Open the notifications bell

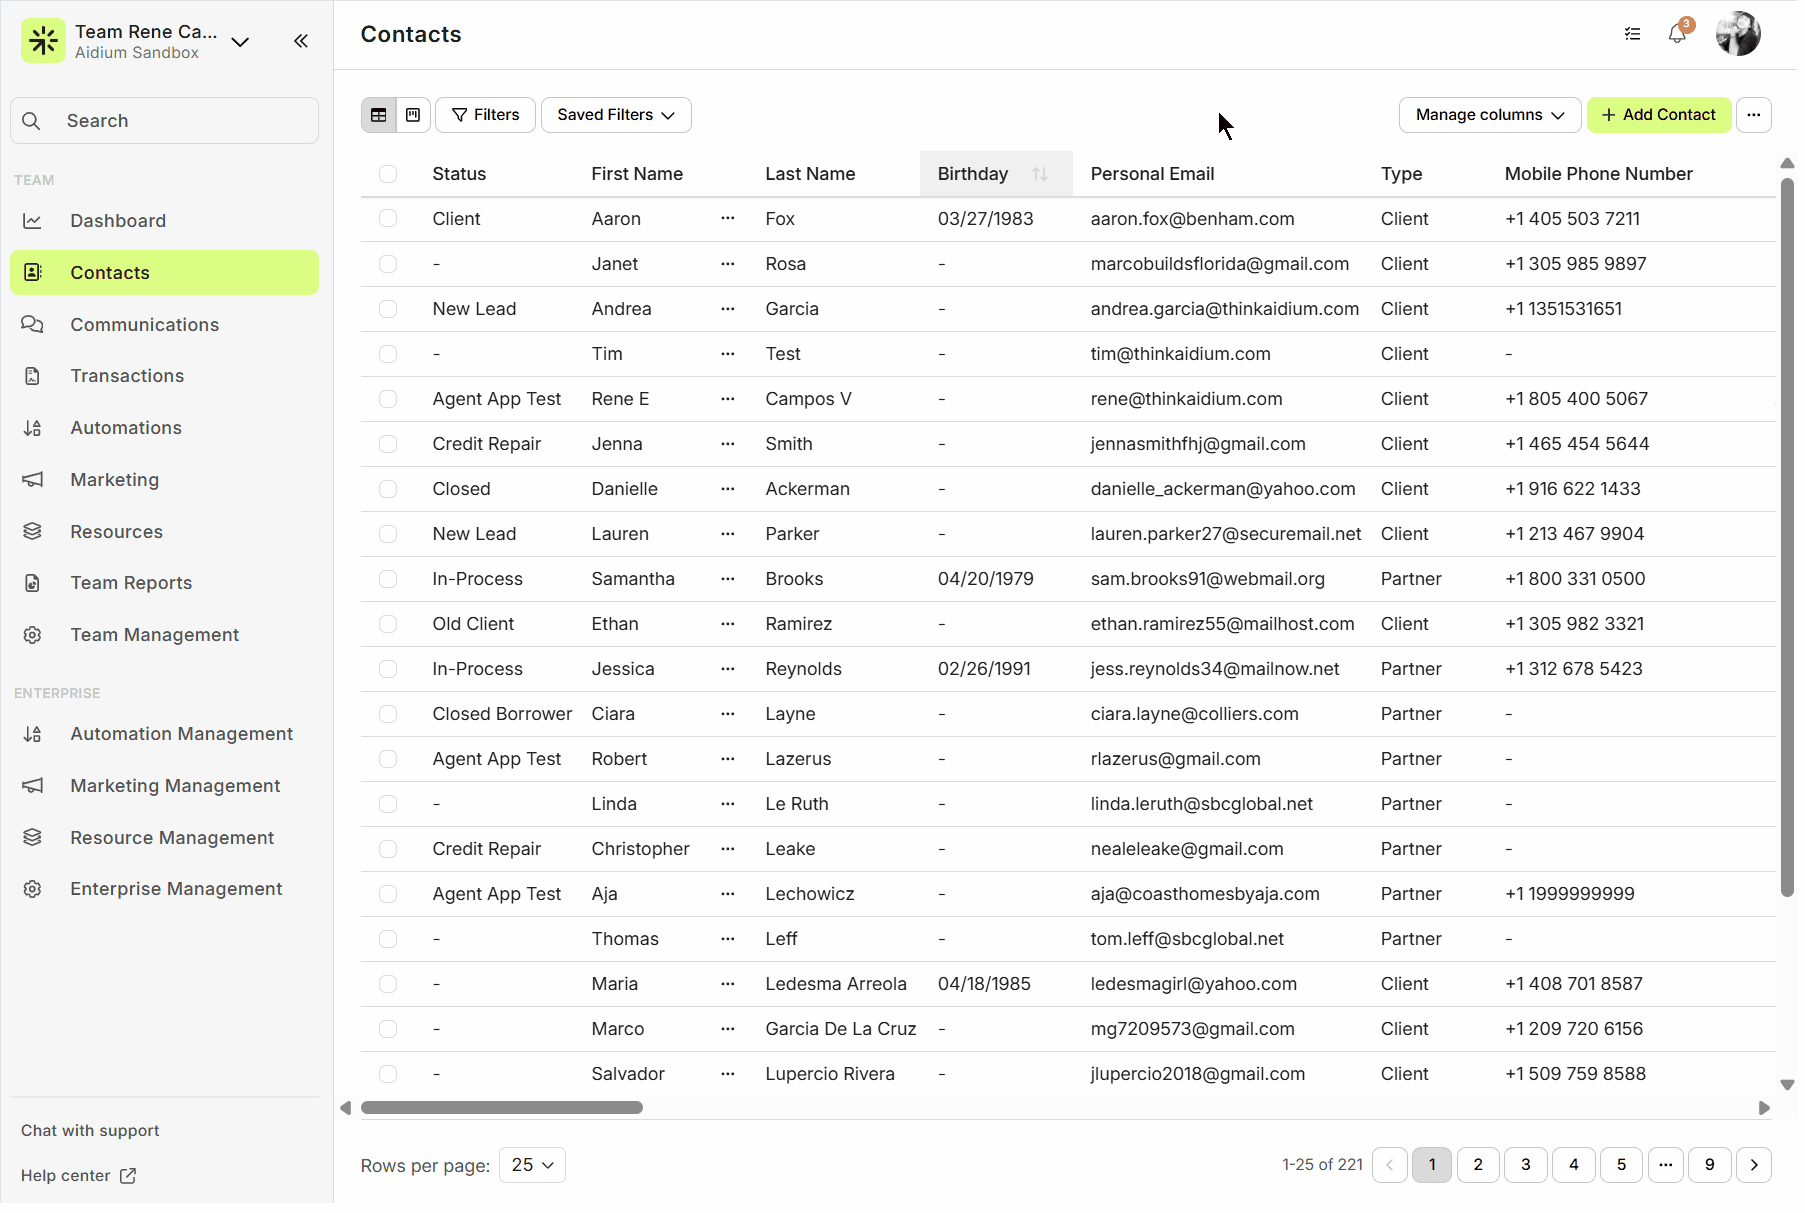(x=1677, y=34)
